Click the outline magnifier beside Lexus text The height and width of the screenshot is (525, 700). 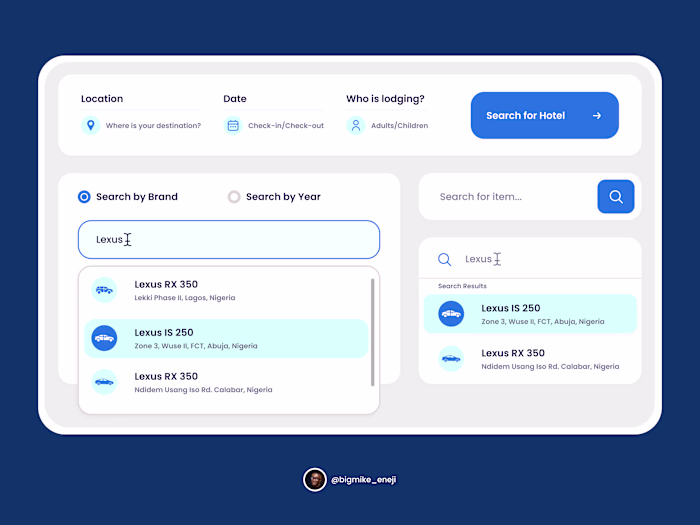tap(444, 259)
